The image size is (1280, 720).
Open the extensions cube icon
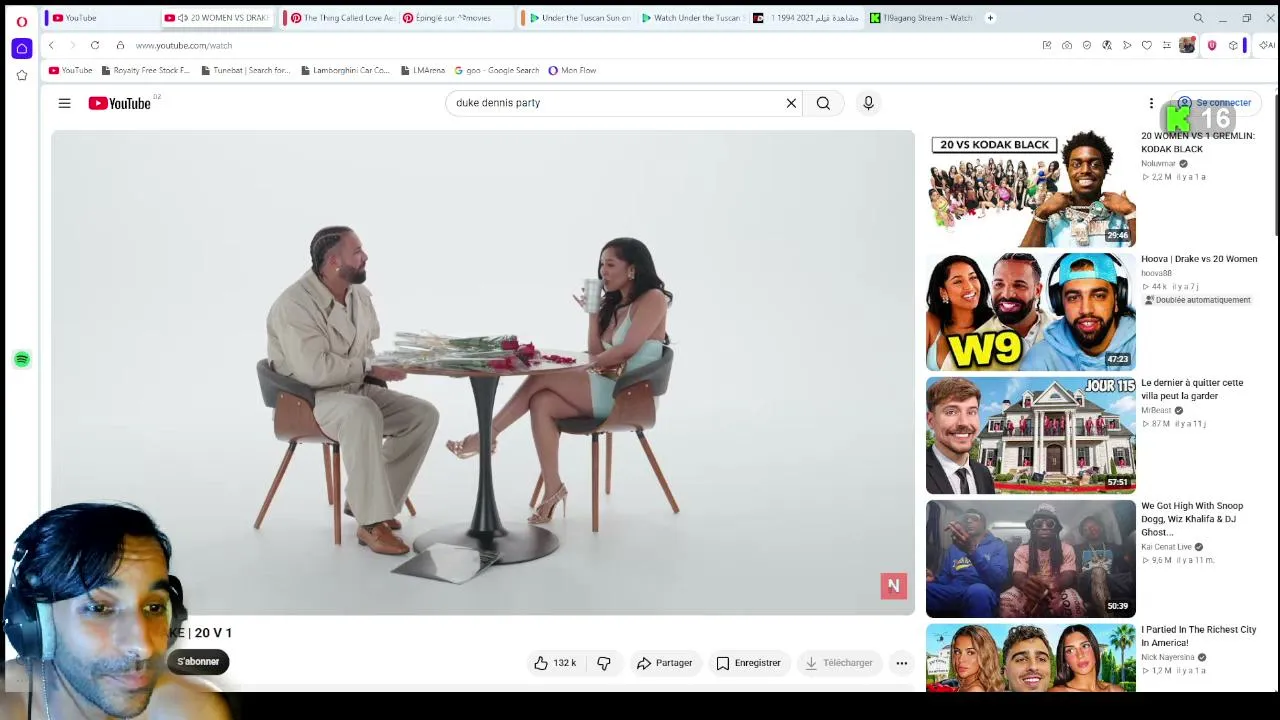click(1233, 45)
